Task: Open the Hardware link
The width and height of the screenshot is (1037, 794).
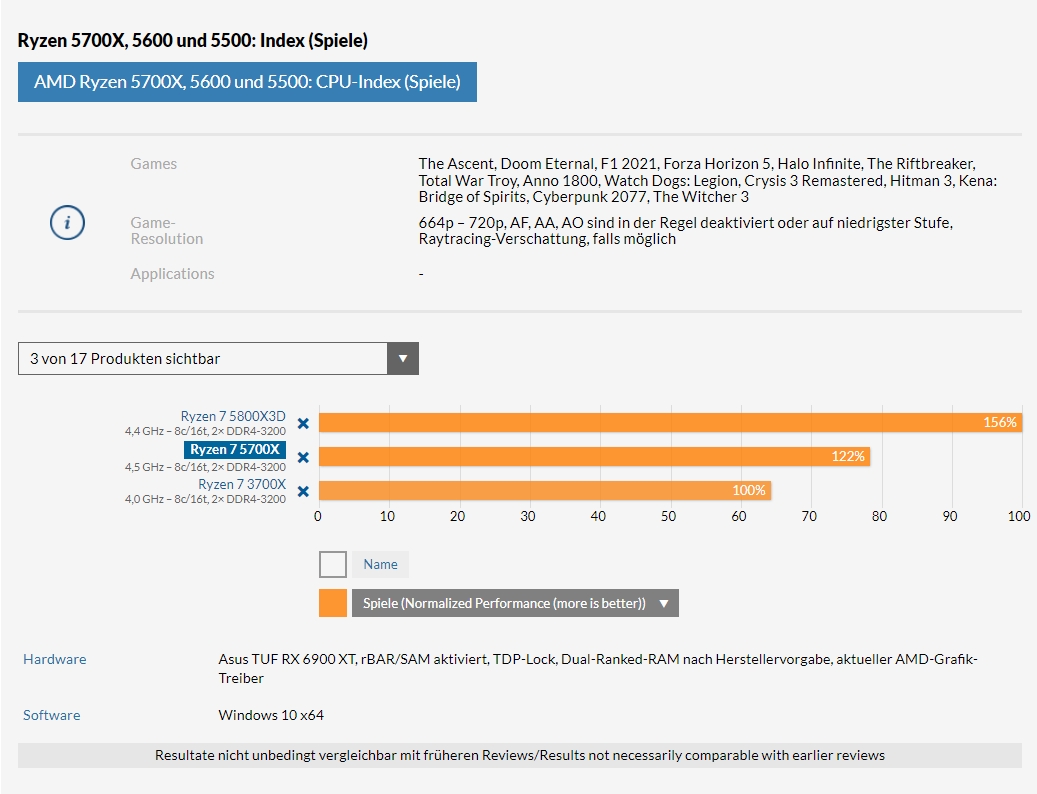Action: [55, 659]
